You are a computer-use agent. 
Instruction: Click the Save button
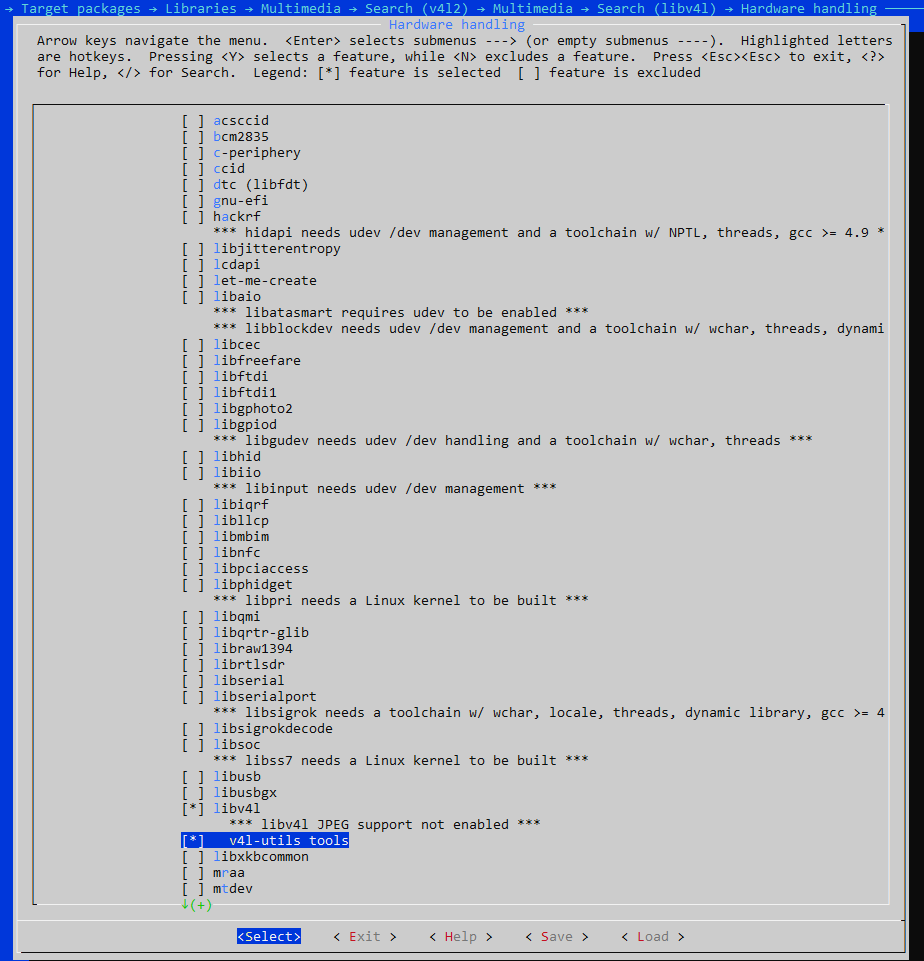pos(556,936)
